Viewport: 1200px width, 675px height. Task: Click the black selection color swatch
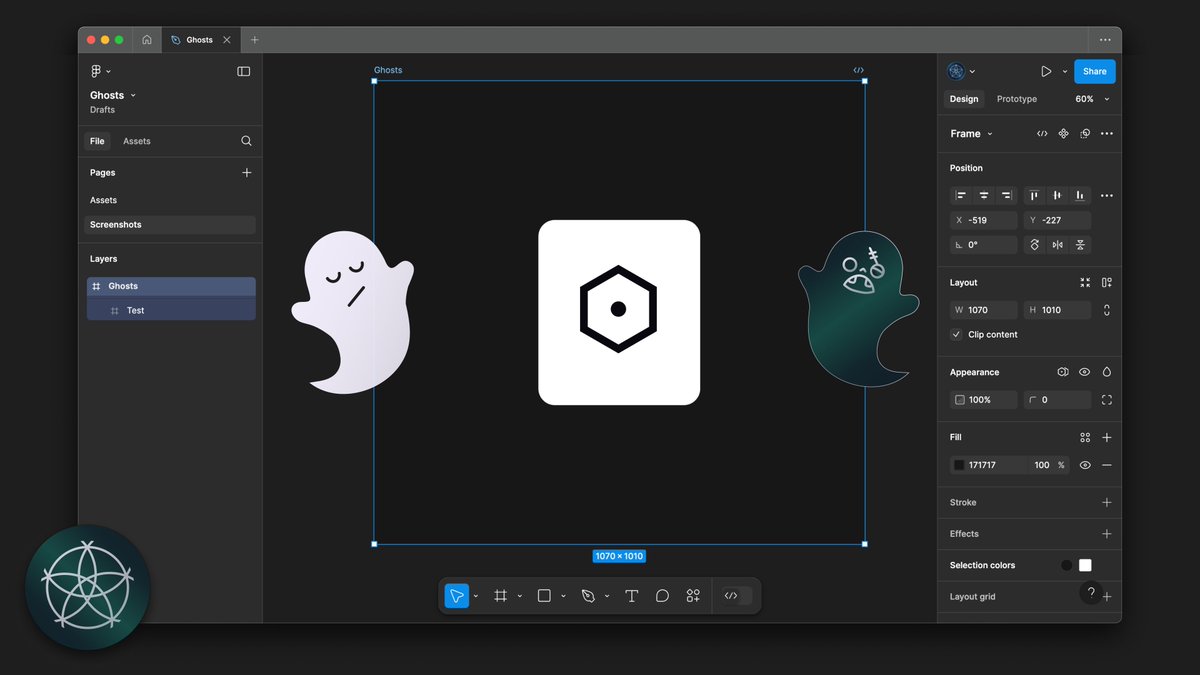(x=1067, y=565)
